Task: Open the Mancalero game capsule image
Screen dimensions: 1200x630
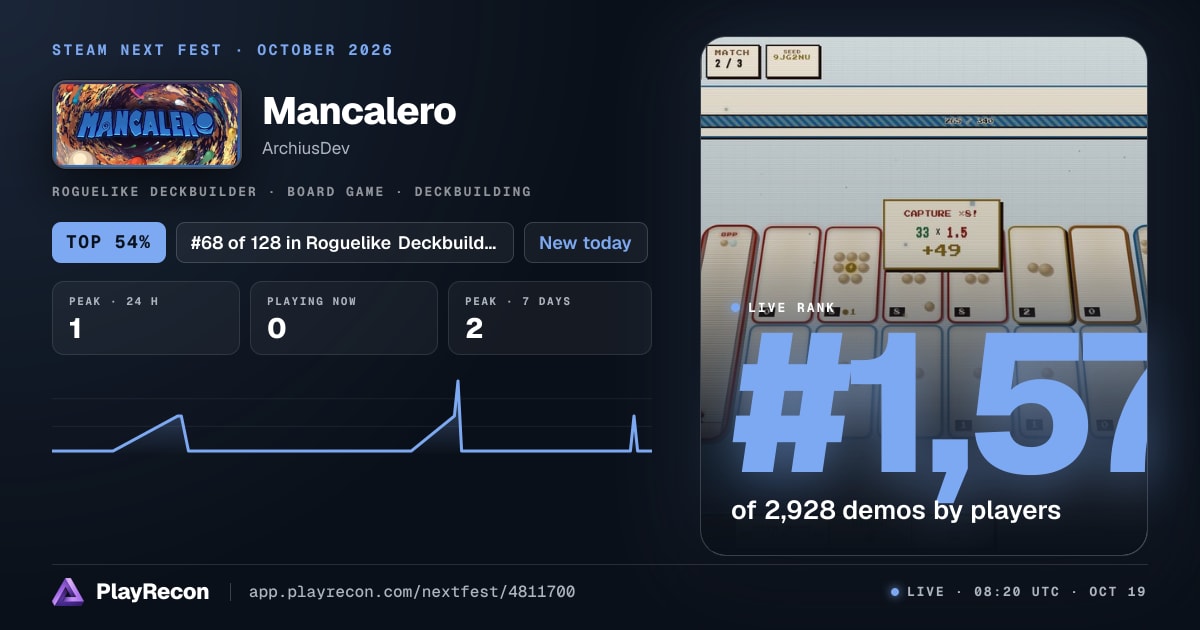Action: coord(147,124)
